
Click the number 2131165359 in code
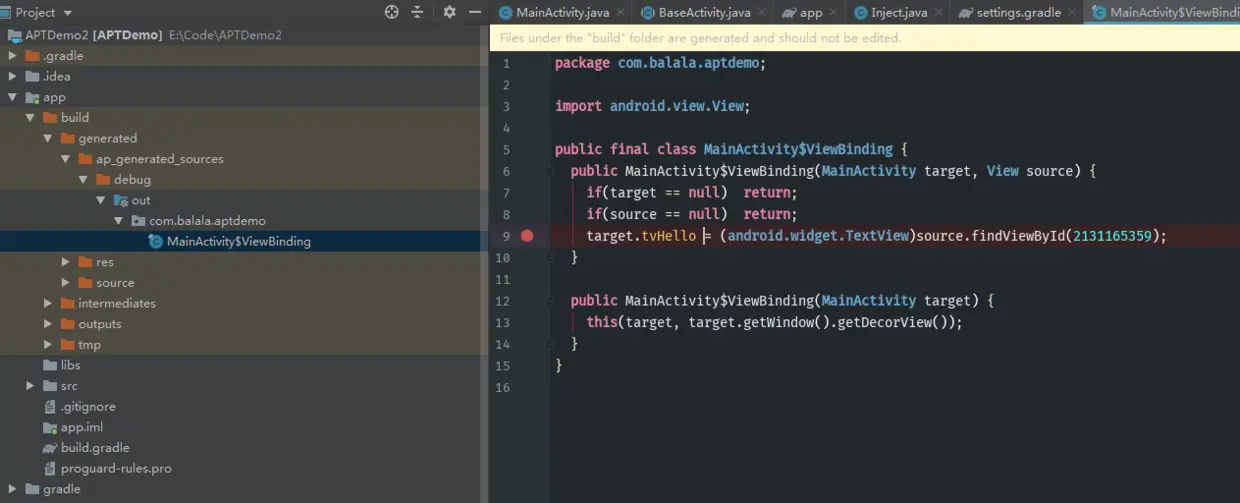(1113, 236)
